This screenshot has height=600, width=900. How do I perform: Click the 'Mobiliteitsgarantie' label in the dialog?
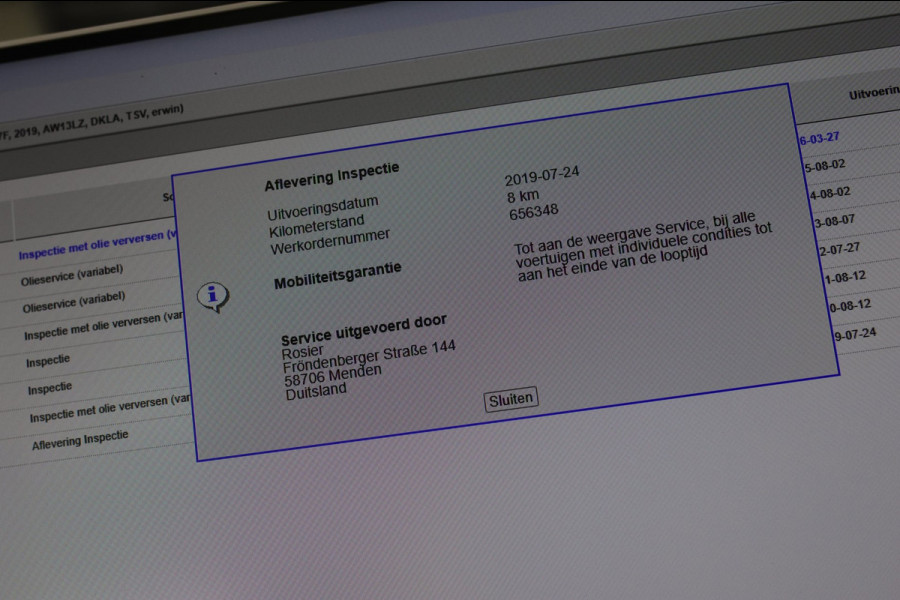[338, 276]
